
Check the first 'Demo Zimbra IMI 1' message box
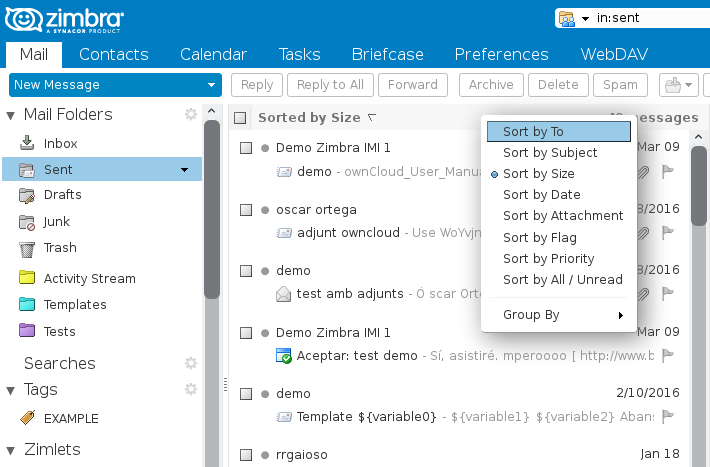point(246,148)
